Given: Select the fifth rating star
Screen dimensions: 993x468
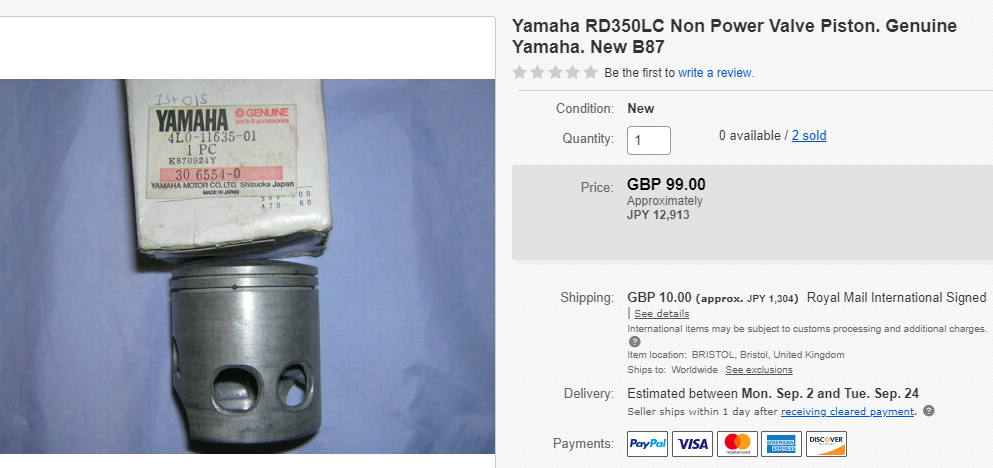Looking at the screenshot, I should pos(590,72).
